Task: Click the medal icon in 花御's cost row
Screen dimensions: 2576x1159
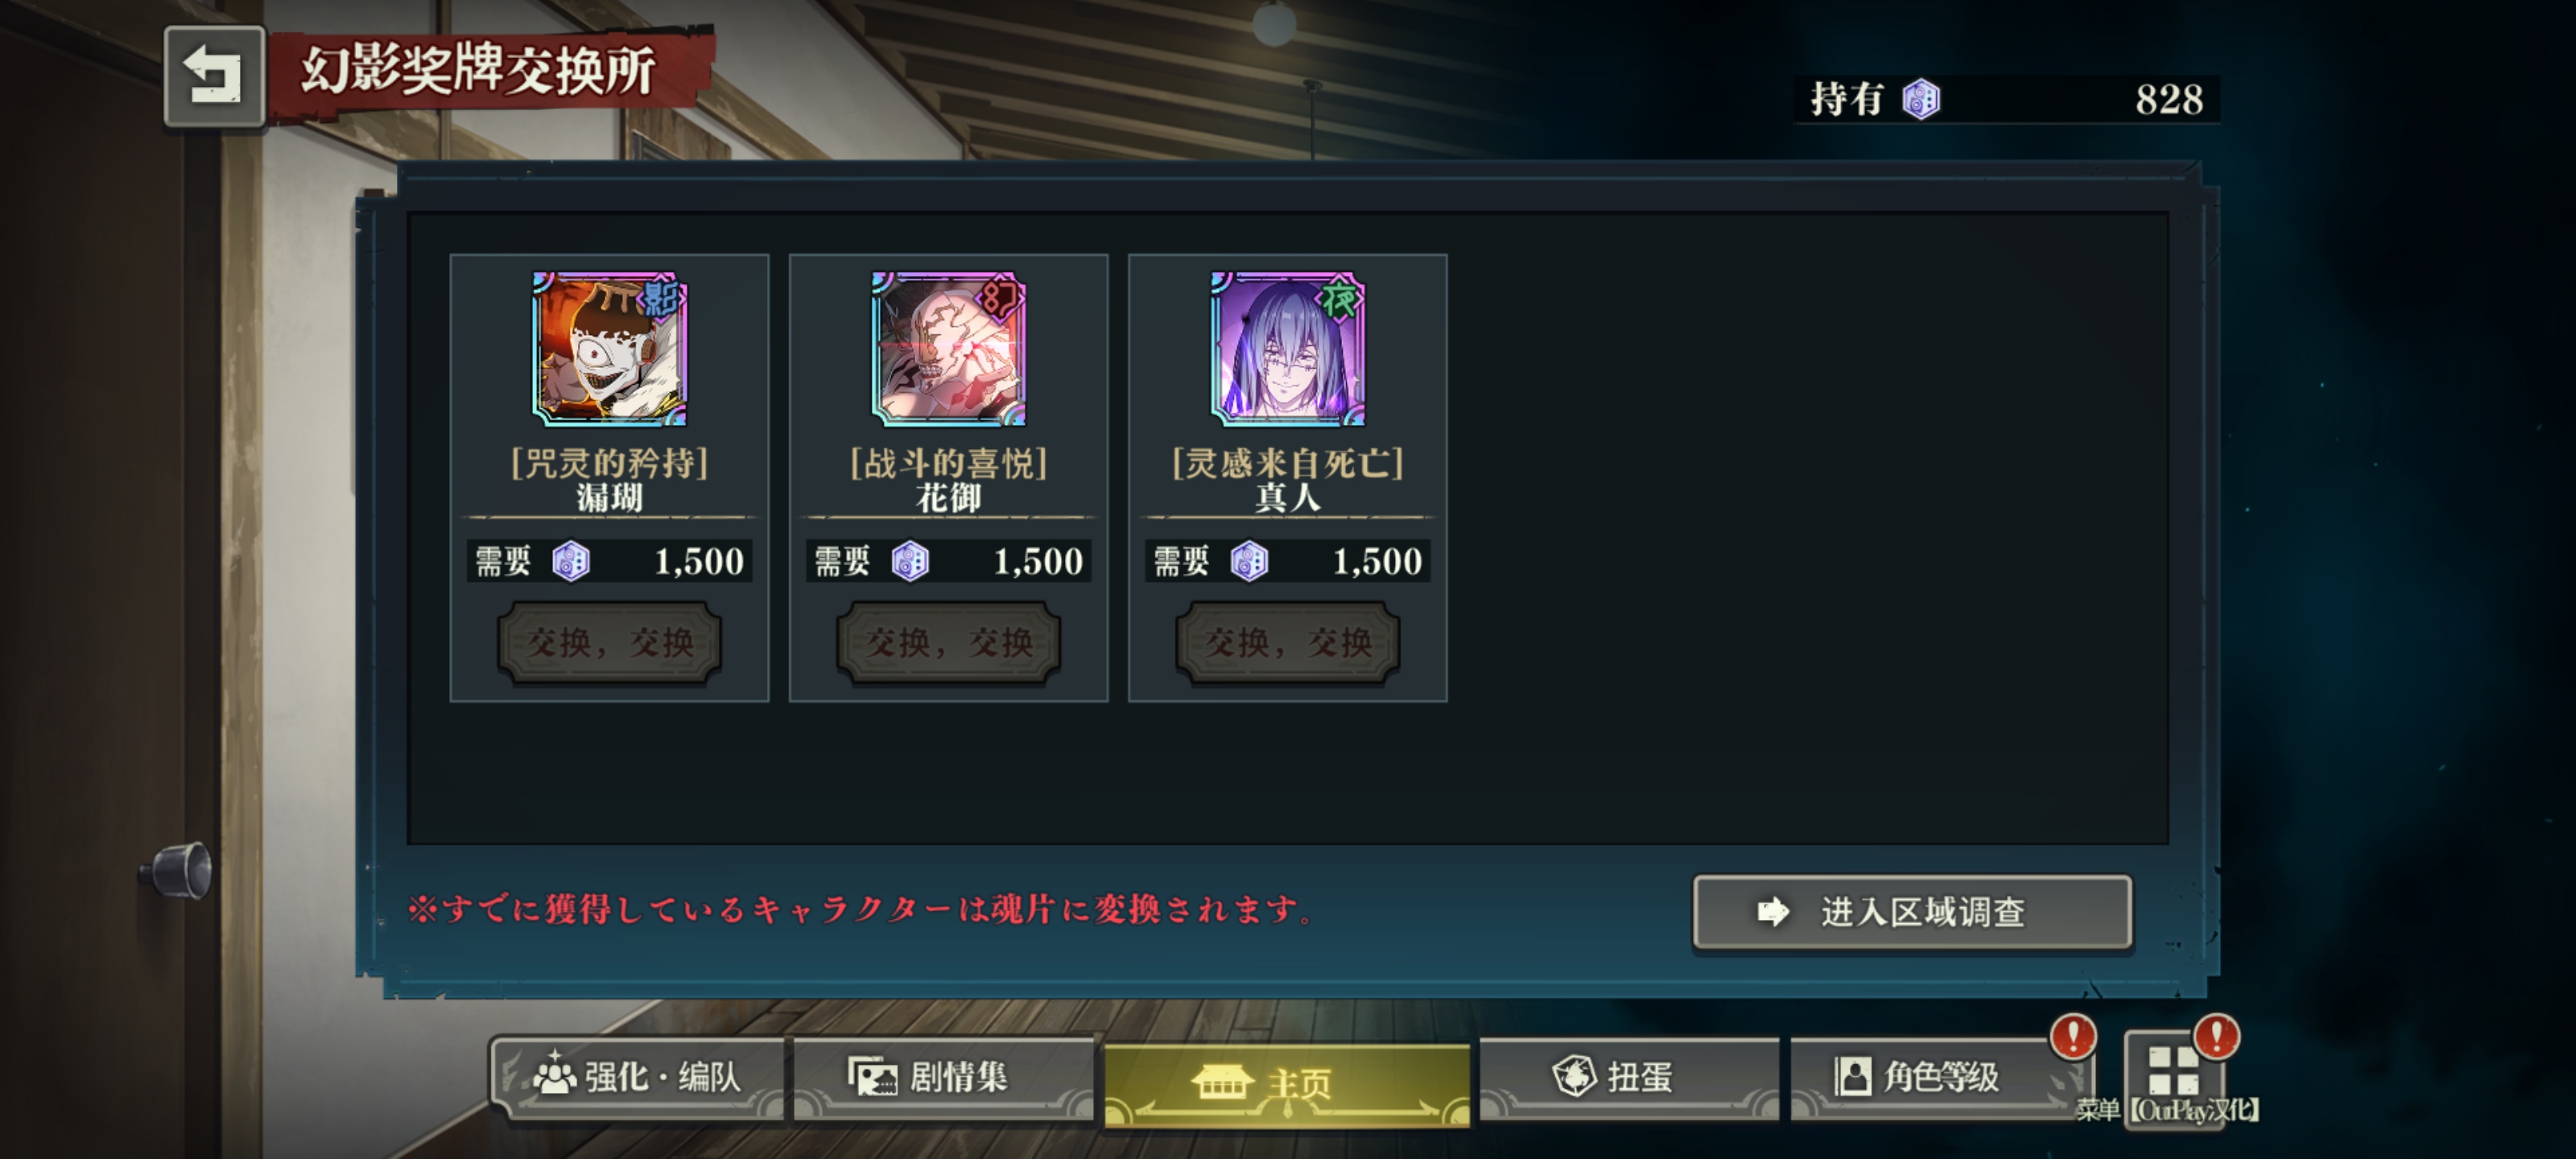Action: 910,561
